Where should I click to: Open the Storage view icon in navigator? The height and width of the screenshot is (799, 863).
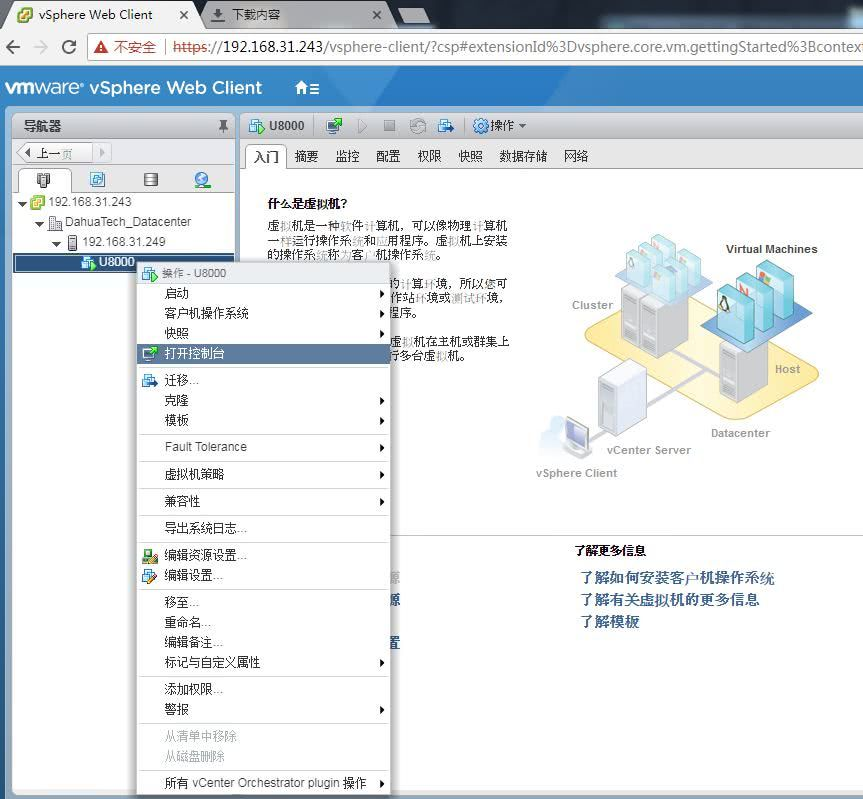pyautogui.click(x=151, y=180)
